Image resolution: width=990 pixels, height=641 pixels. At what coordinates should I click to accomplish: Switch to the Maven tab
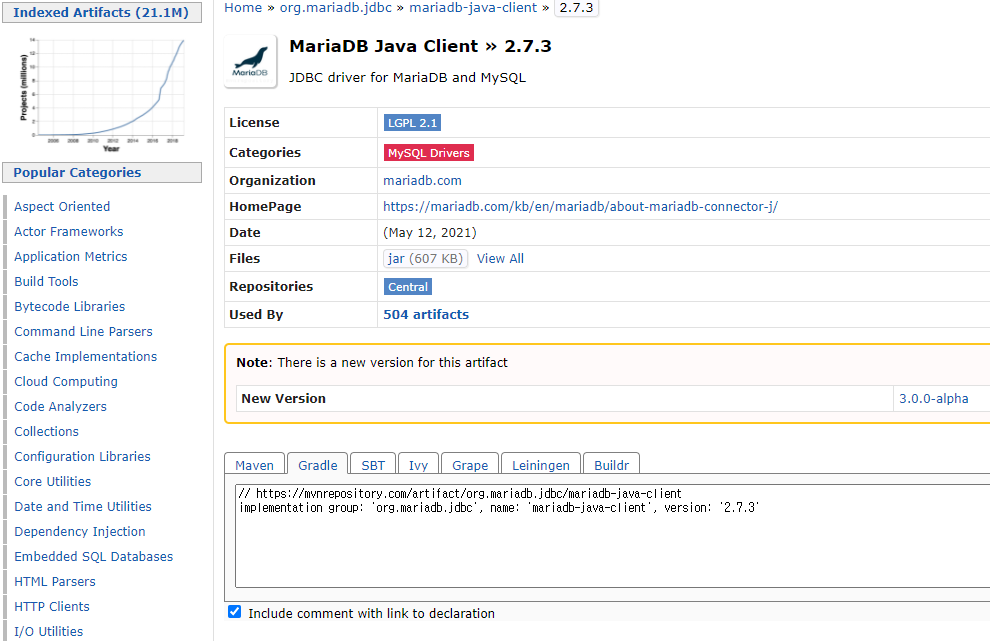(254, 465)
